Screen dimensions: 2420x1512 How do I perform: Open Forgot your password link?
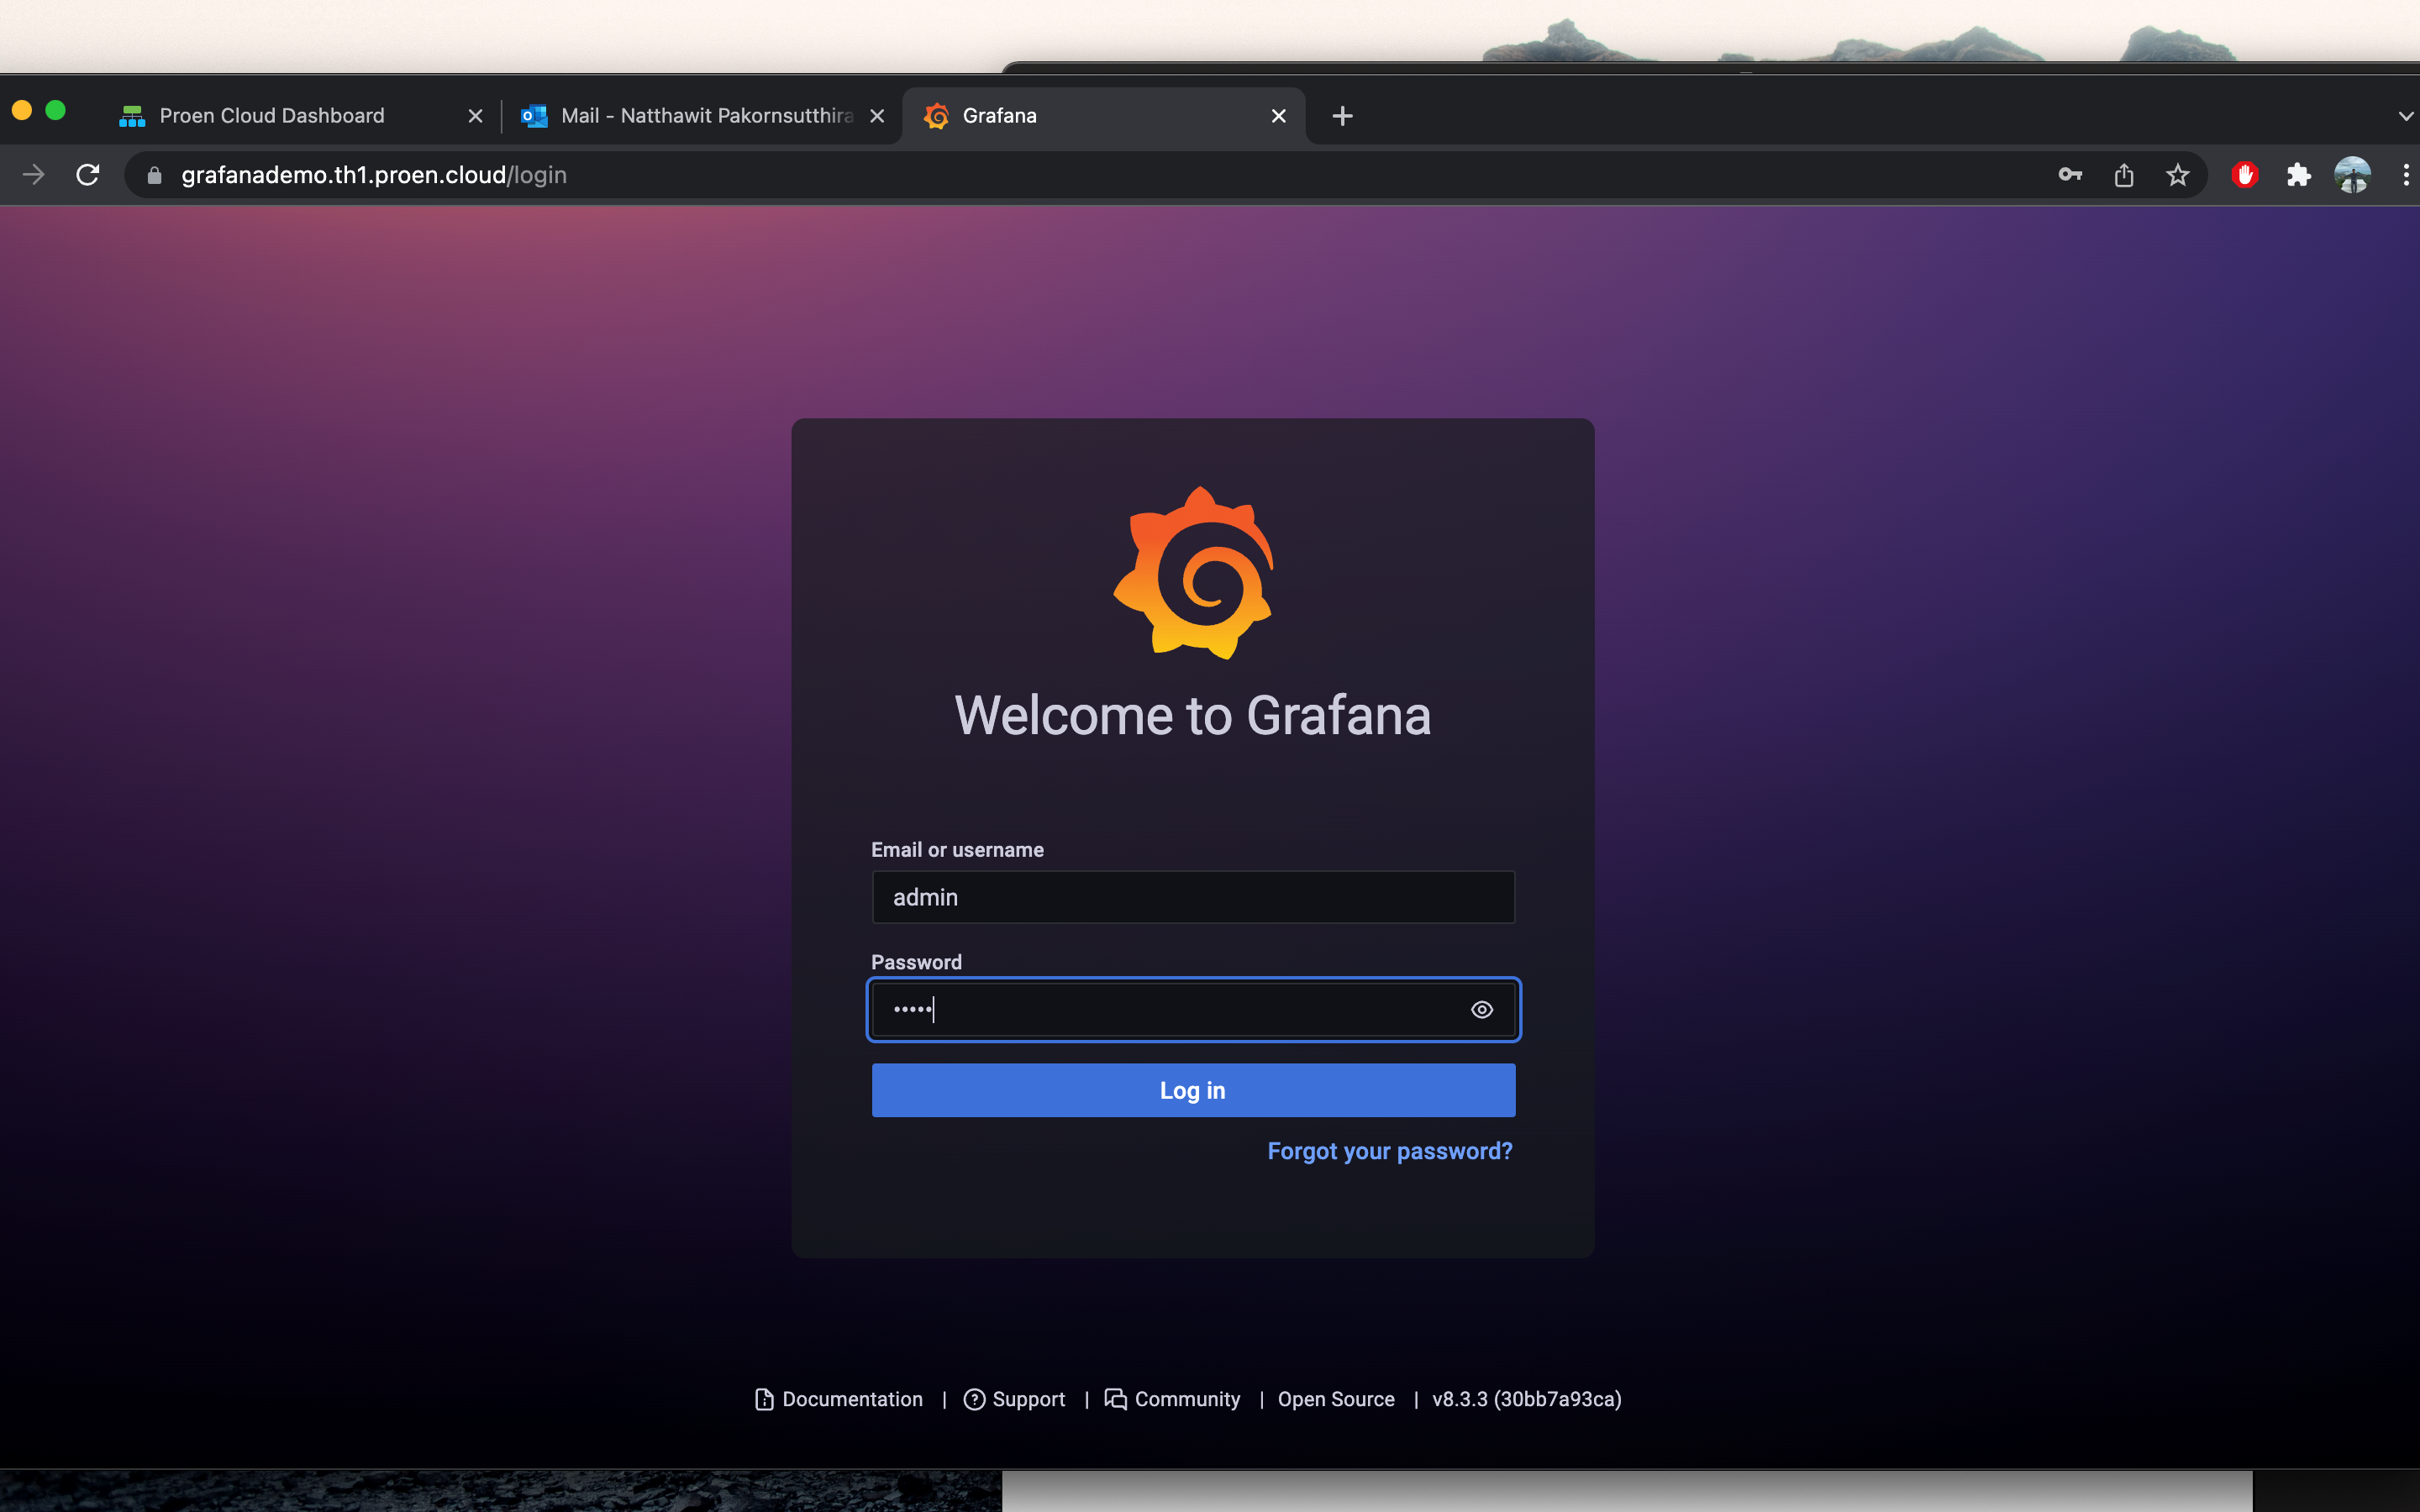(1390, 1151)
